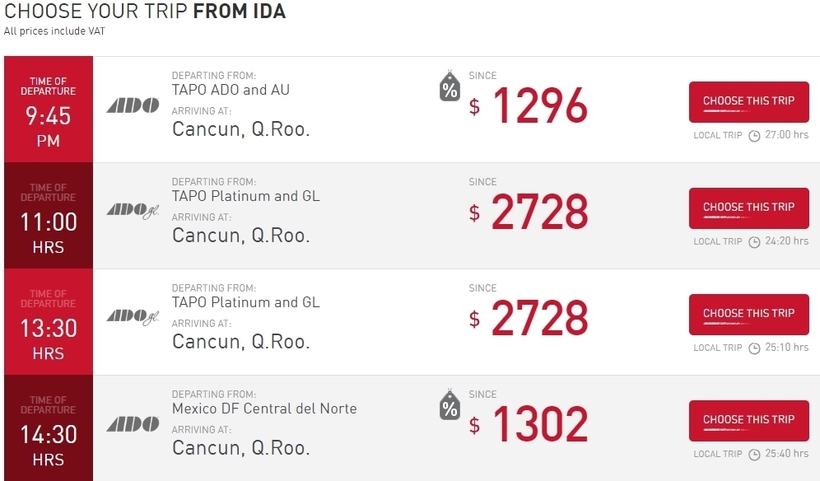Click the ADO GL logo on the 11:00 trip

(x=133, y=211)
